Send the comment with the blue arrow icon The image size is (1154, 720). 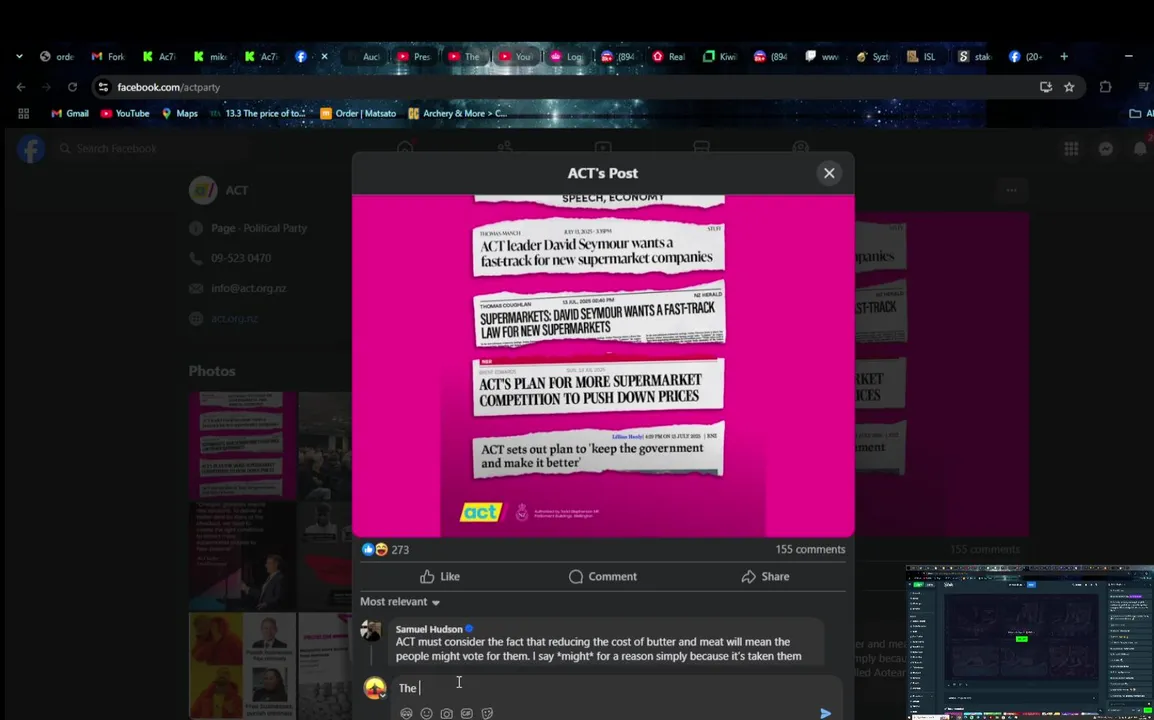point(826,713)
